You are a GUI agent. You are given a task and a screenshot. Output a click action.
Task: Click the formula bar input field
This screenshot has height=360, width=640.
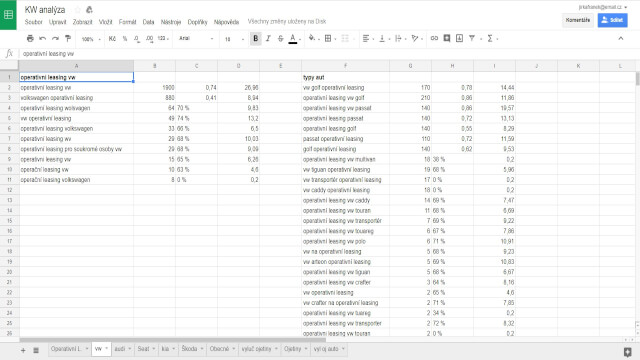click(327, 53)
